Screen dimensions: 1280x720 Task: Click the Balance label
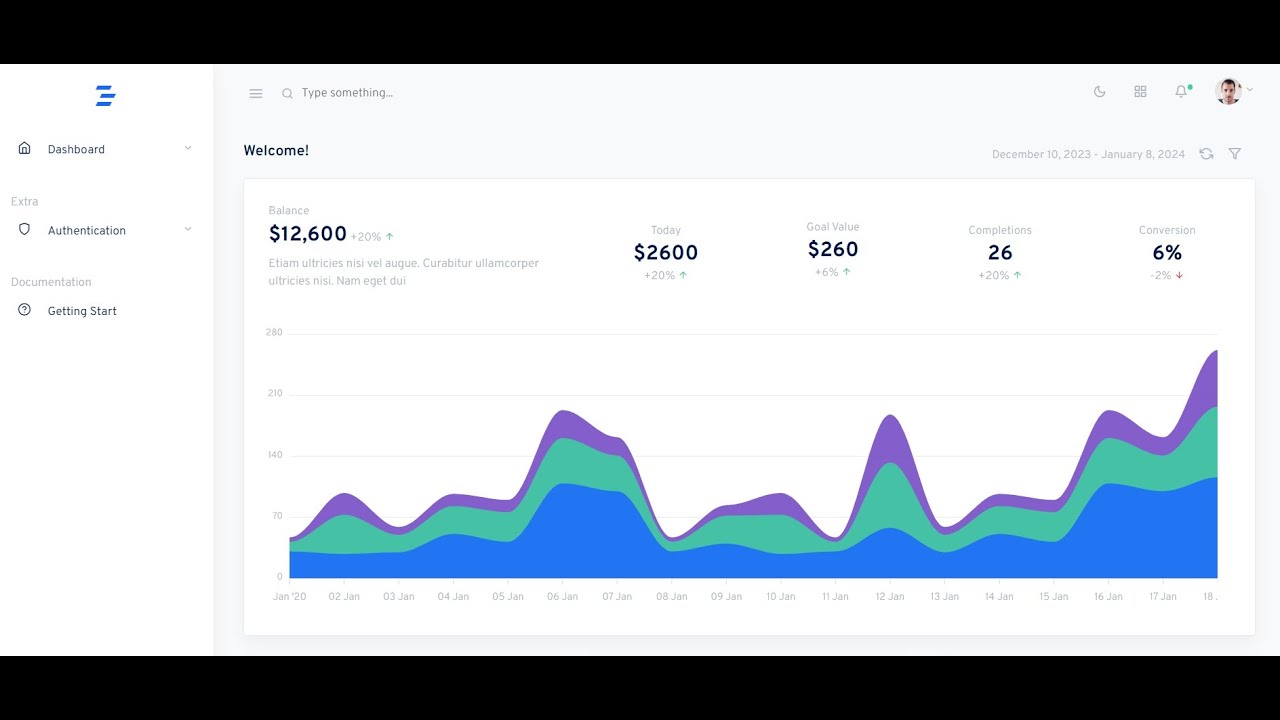coord(289,211)
